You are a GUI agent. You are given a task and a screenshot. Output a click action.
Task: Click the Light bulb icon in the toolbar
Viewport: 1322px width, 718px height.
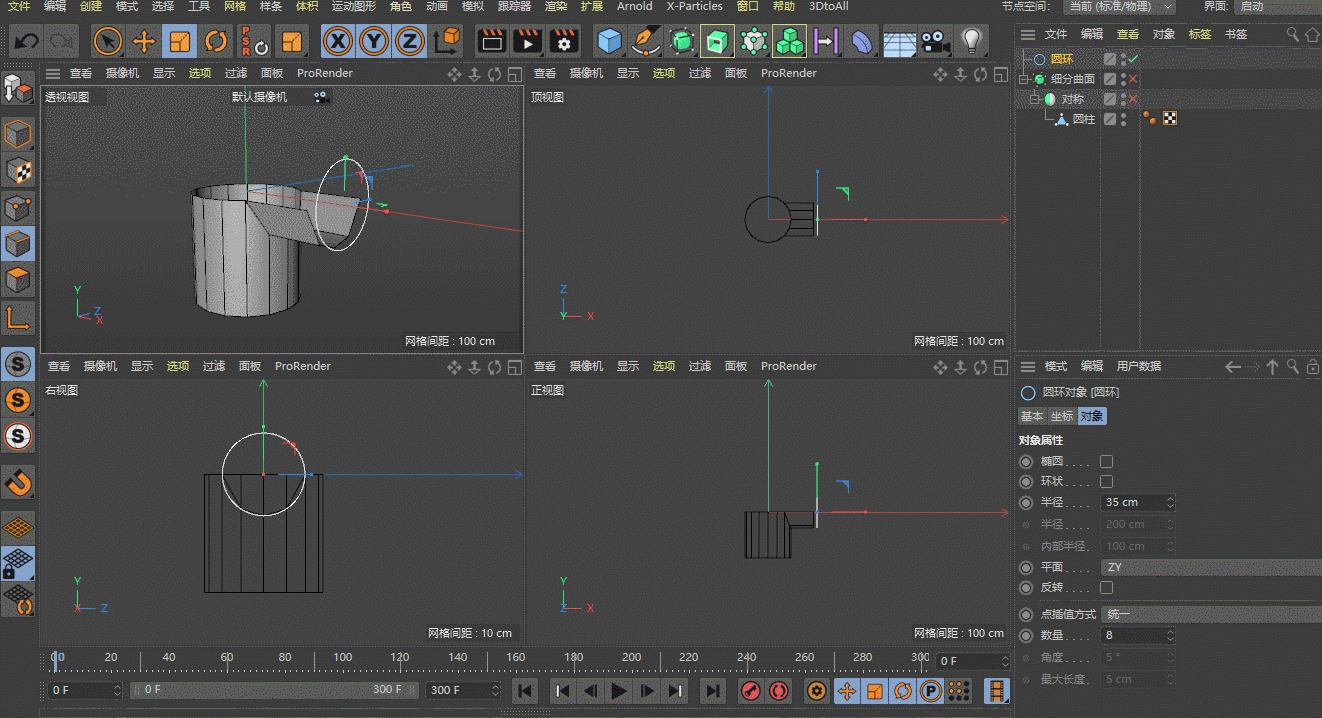click(x=970, y=41)
